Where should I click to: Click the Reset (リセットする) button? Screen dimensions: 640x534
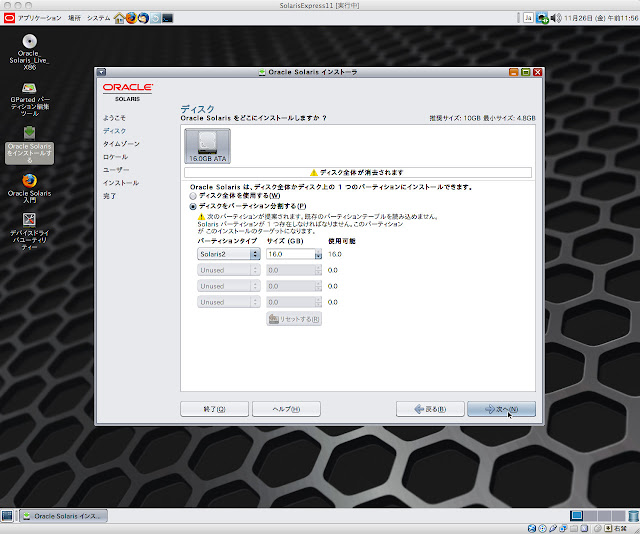[x=294, y=319]
